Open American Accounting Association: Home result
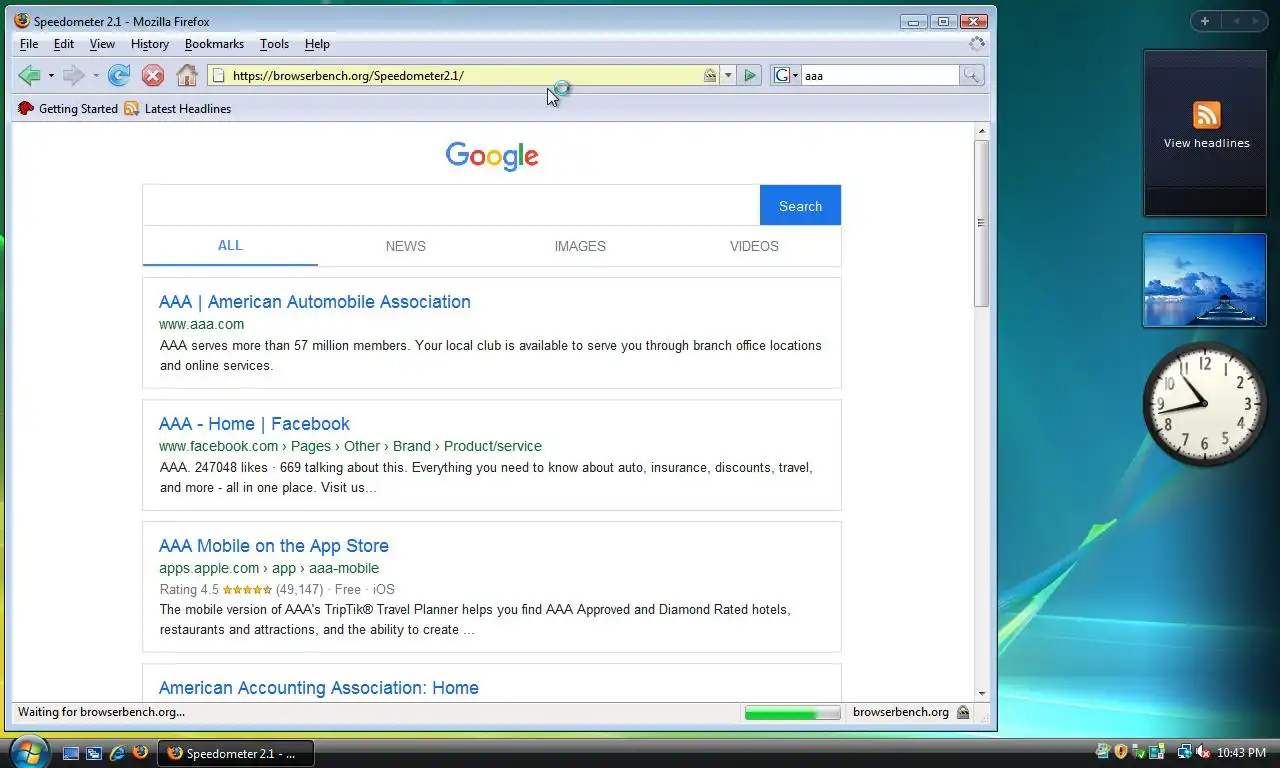Screen dimensions: 1280x768 tap(318, 688)
